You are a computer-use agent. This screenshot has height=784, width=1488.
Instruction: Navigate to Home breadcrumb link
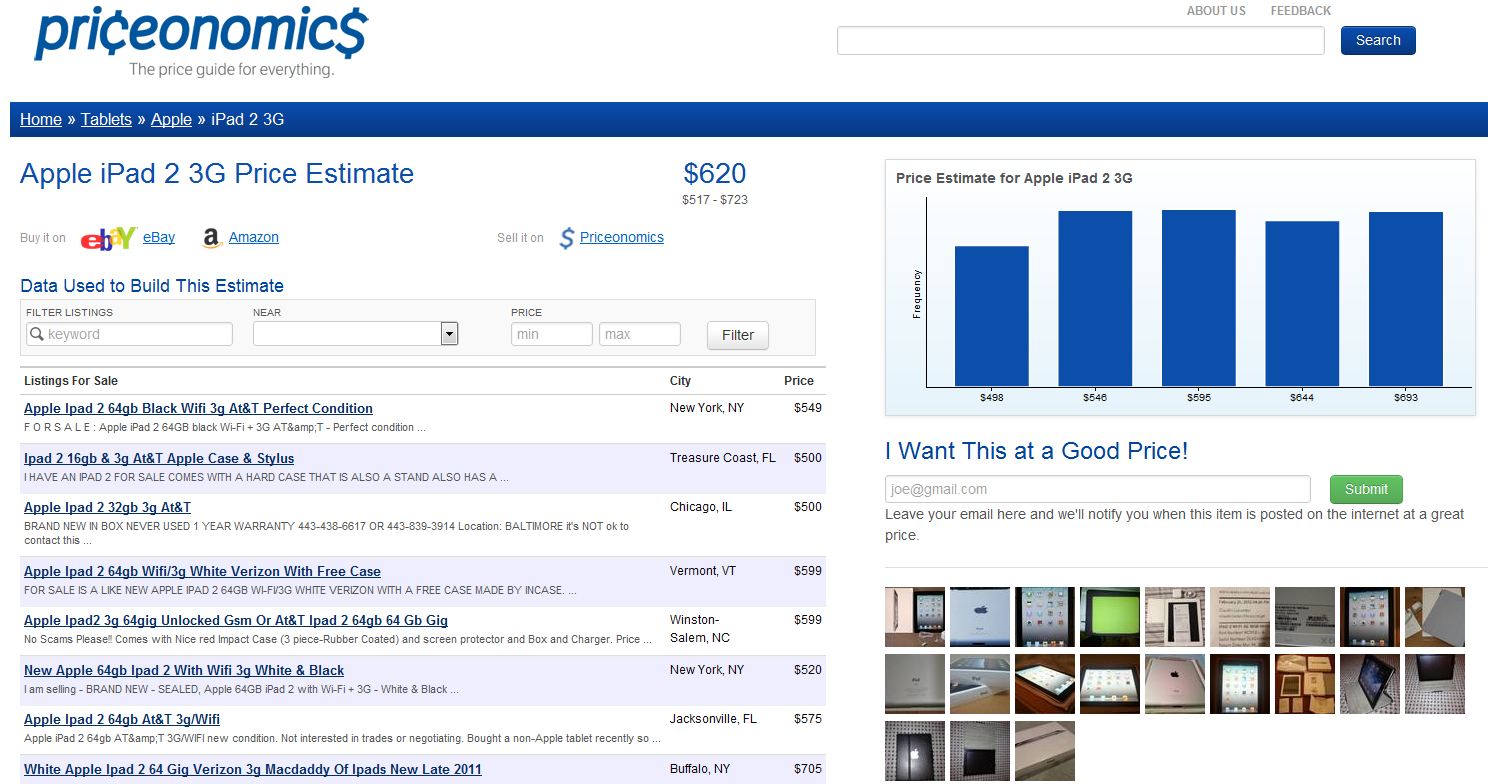41,119
